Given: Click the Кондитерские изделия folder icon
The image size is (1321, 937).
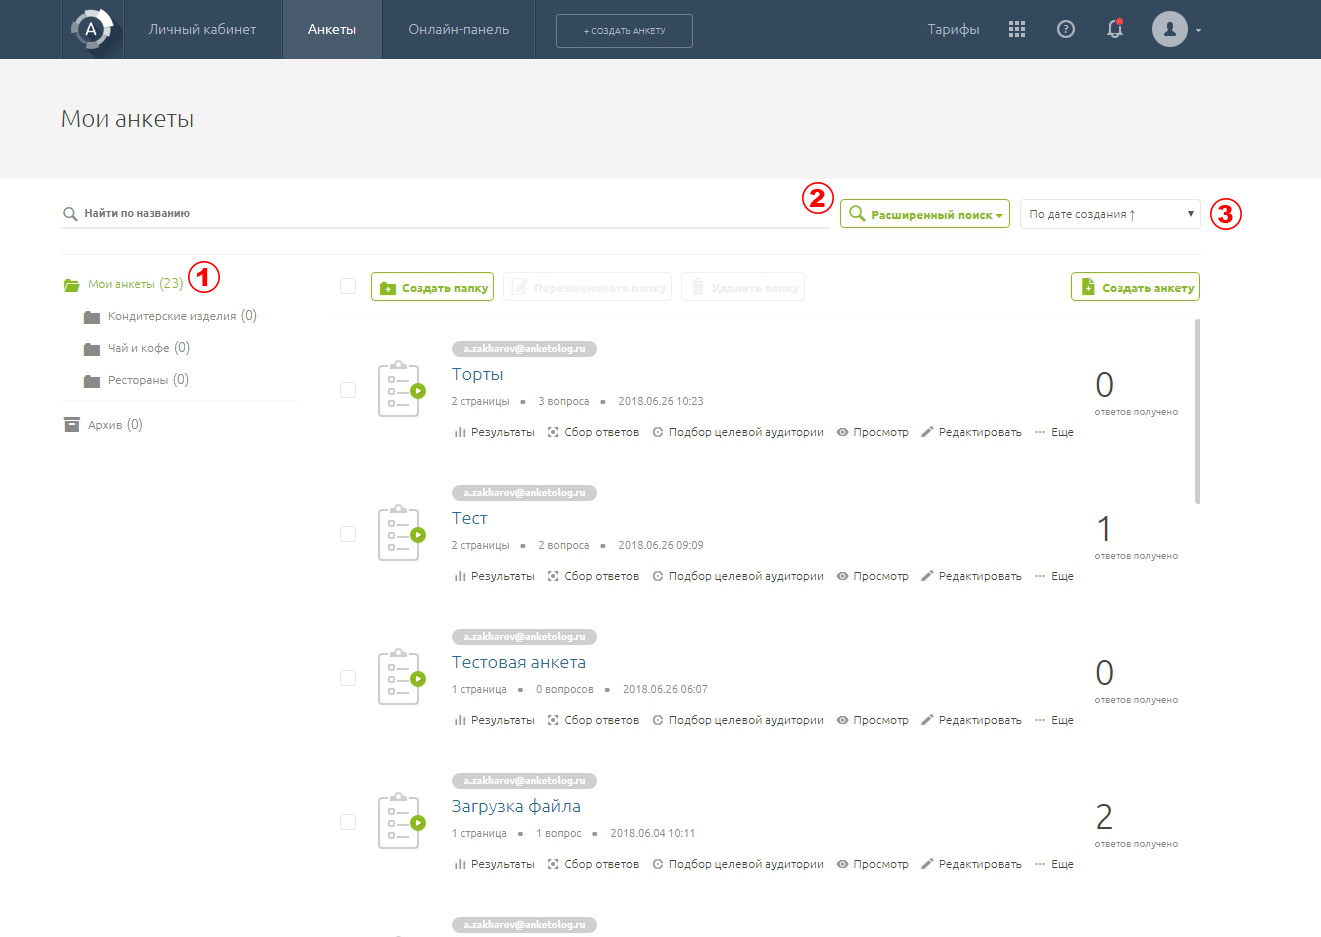Looking at the screenshot, I should pos(92,317).
